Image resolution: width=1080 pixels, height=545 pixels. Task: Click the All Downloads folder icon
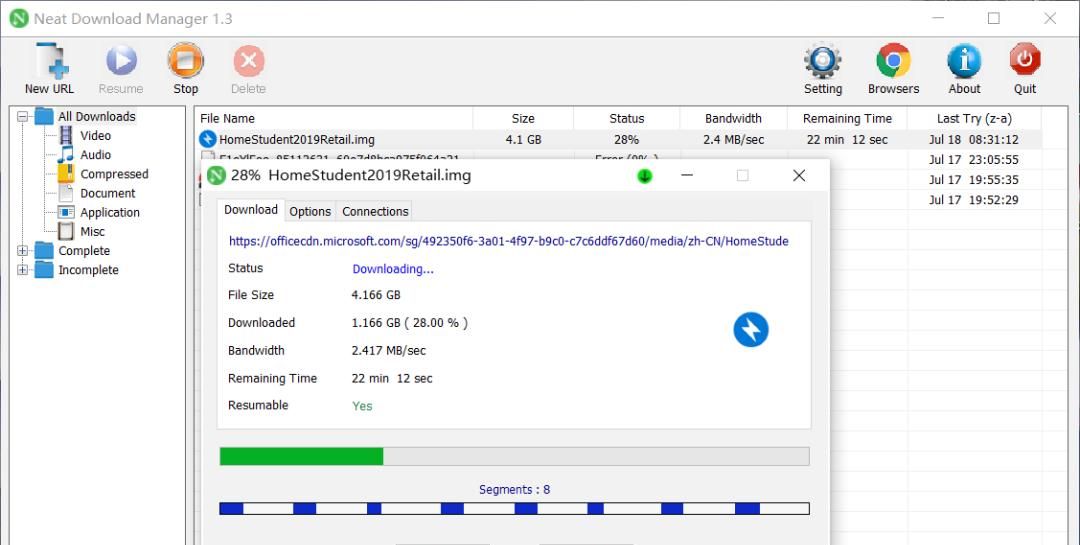pyautogui.click(x=44, y=116)
